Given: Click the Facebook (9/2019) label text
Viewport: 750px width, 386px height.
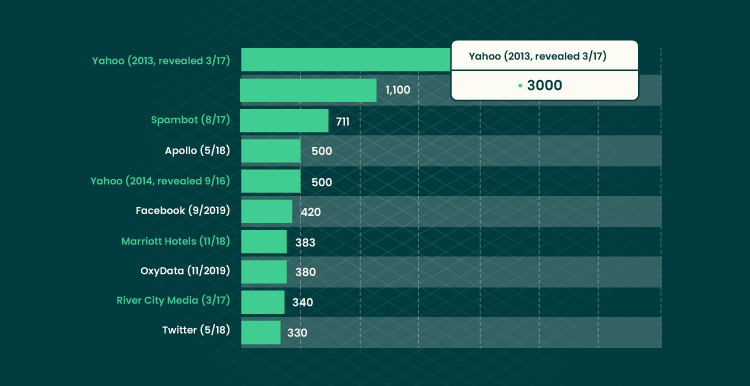Looking at the screenshot, I should pyautogui.click(x=183, y=211).
